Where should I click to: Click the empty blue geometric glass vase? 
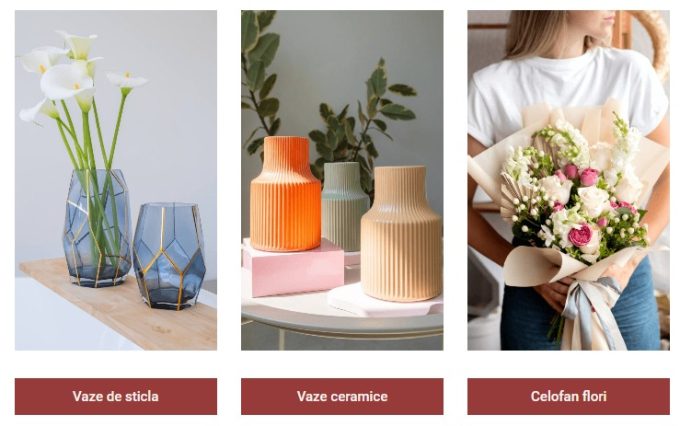click(169, 256)
